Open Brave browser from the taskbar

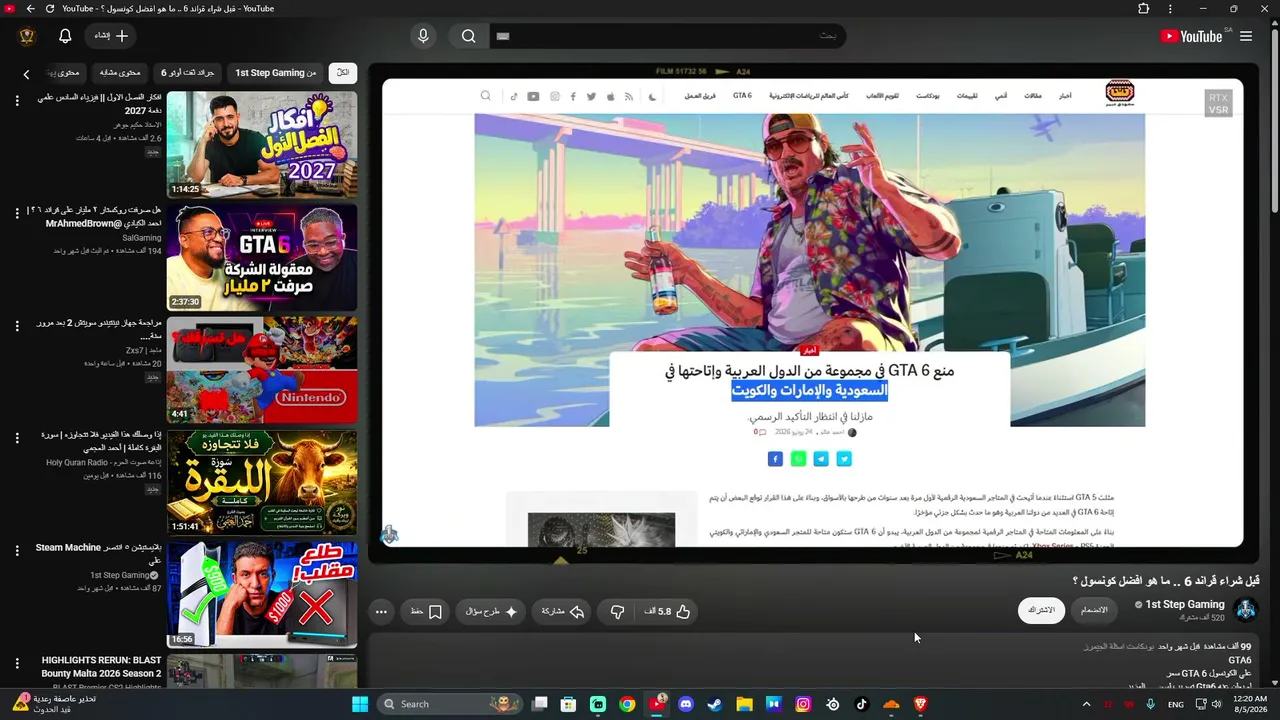pos(920,704)
